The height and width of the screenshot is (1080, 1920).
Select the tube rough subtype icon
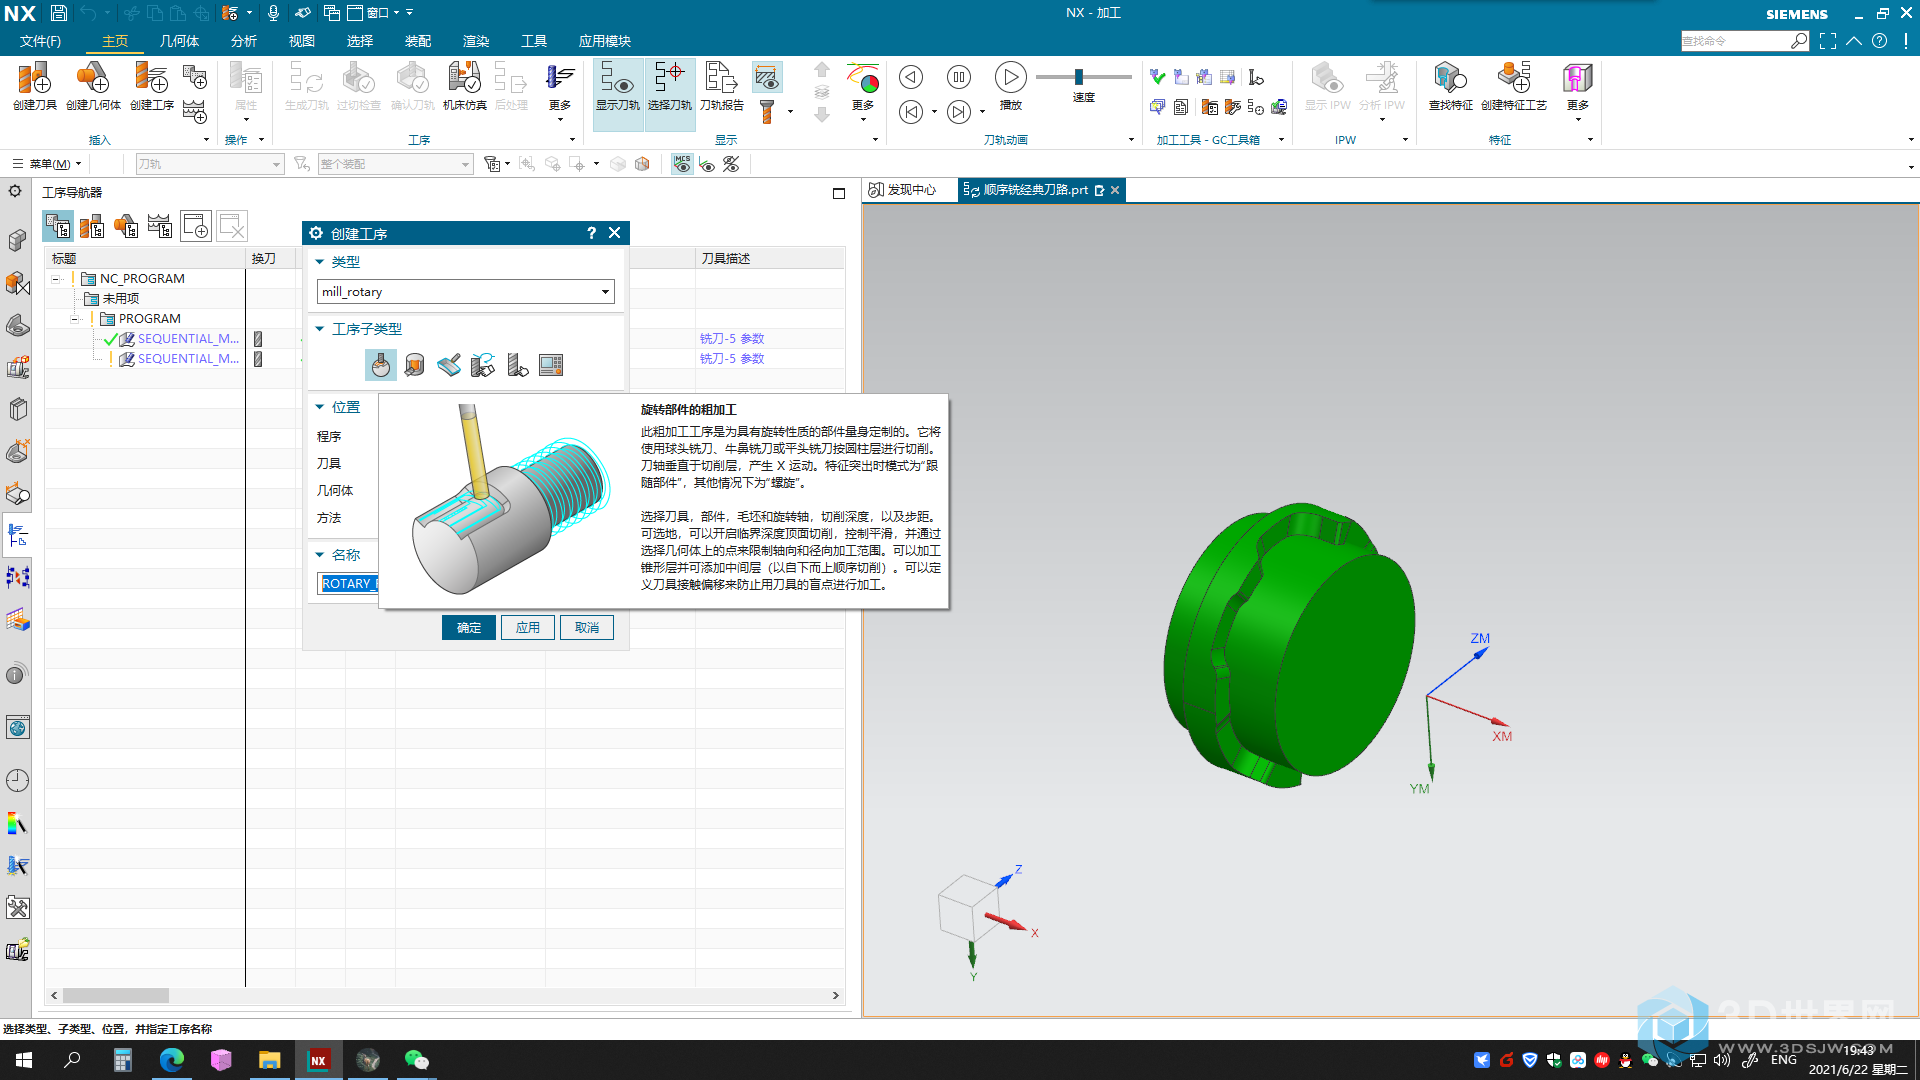(x=449, y=365)
